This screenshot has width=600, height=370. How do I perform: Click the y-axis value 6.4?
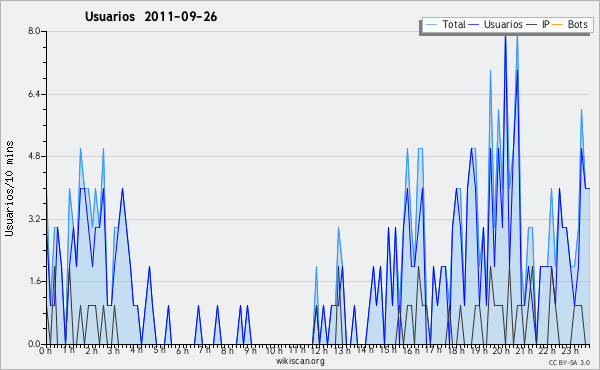tap(34, 94)
